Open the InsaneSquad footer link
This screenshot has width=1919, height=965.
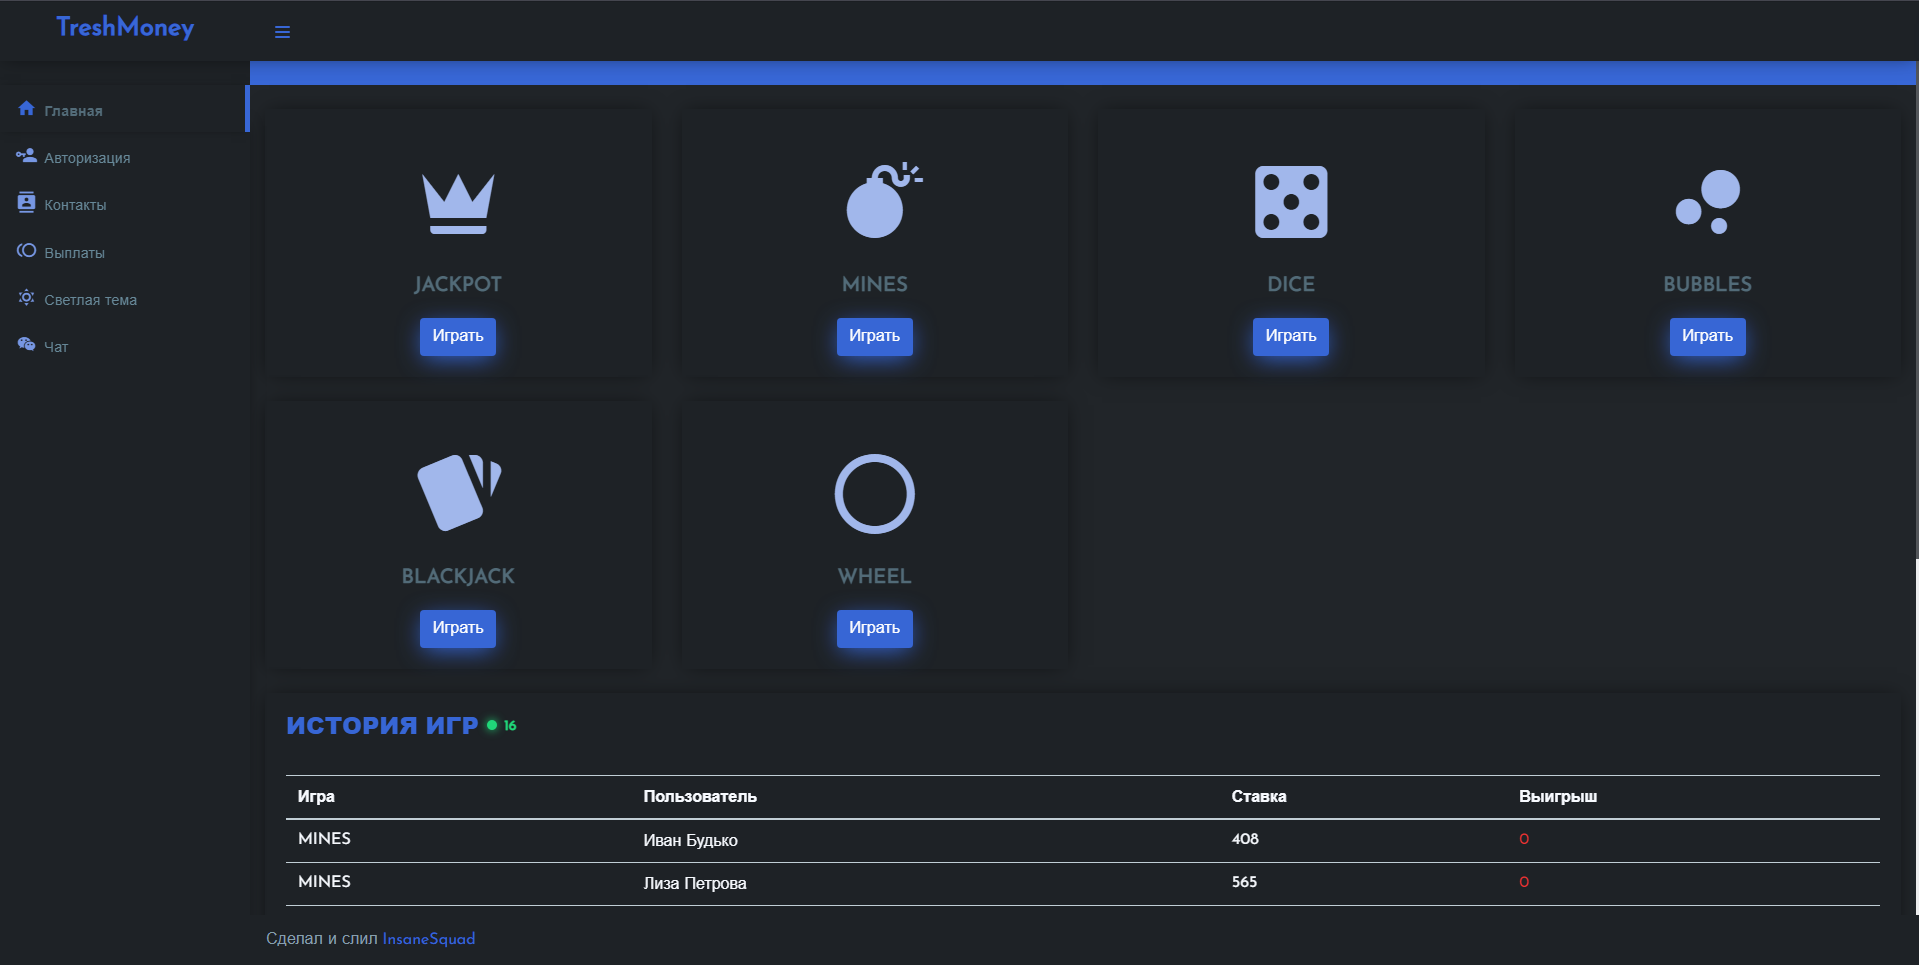pos(429,939)
